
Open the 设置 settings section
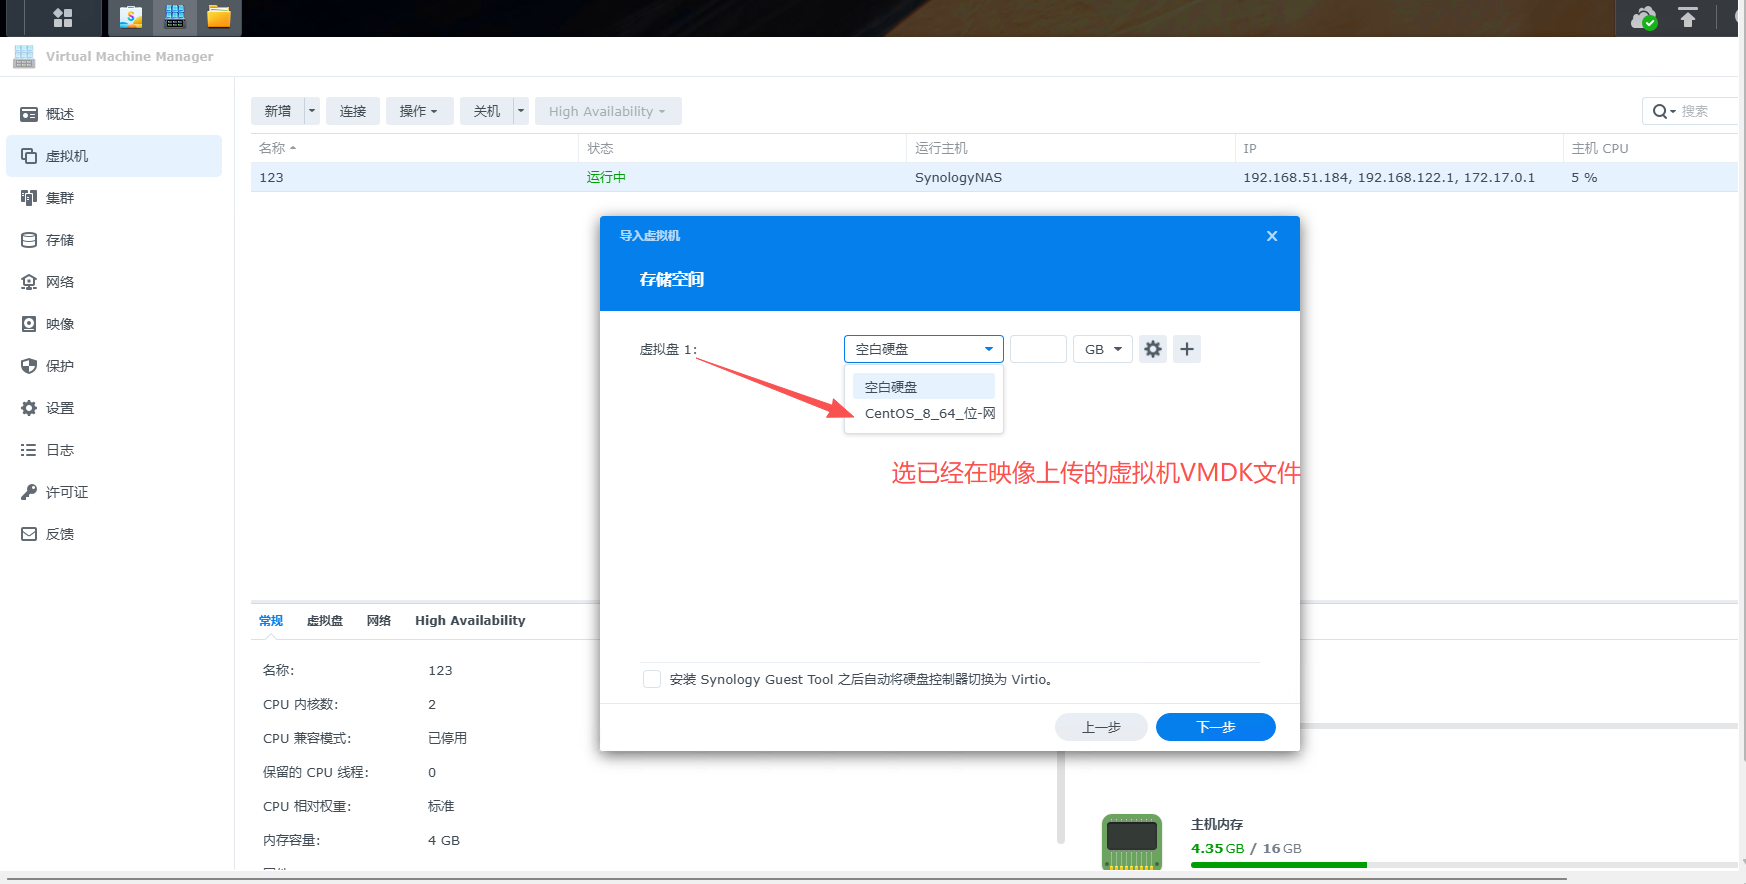(114, 408)
